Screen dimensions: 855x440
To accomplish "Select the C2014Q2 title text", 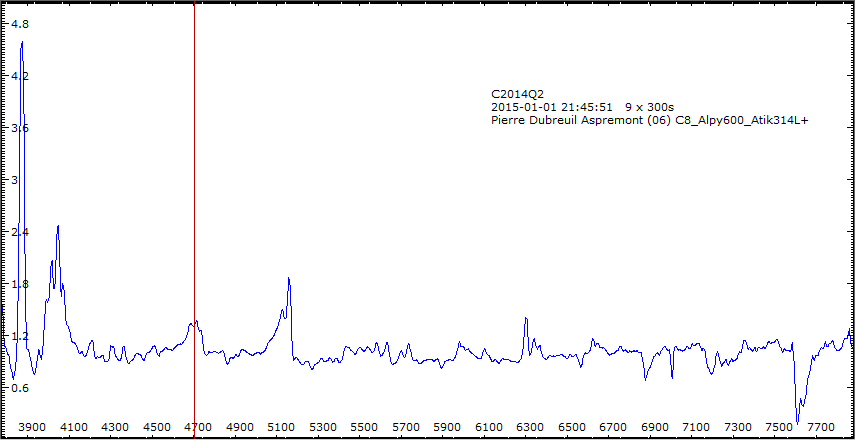I will (517, 93).
